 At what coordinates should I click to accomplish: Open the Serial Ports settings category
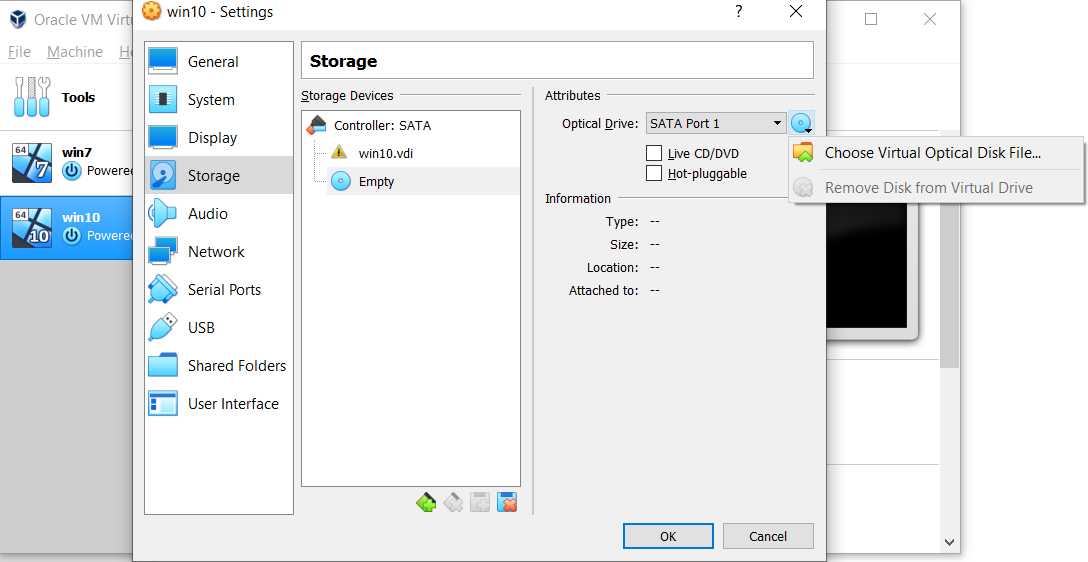click(x=219, y=289)
